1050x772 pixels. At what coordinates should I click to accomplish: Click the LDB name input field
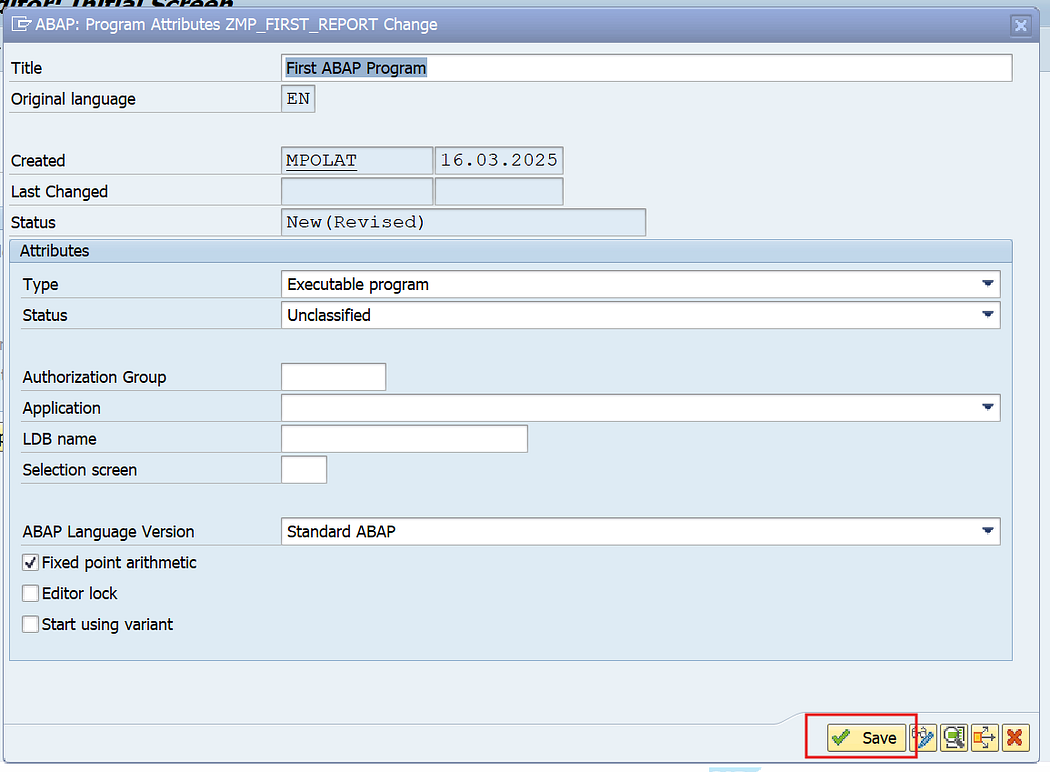[x=404, y=438]
